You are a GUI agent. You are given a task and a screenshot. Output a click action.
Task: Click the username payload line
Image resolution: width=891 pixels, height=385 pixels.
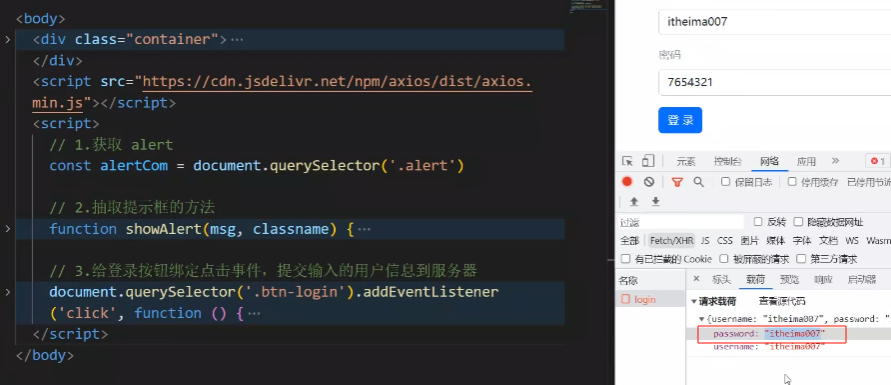(x=769, y=346)
